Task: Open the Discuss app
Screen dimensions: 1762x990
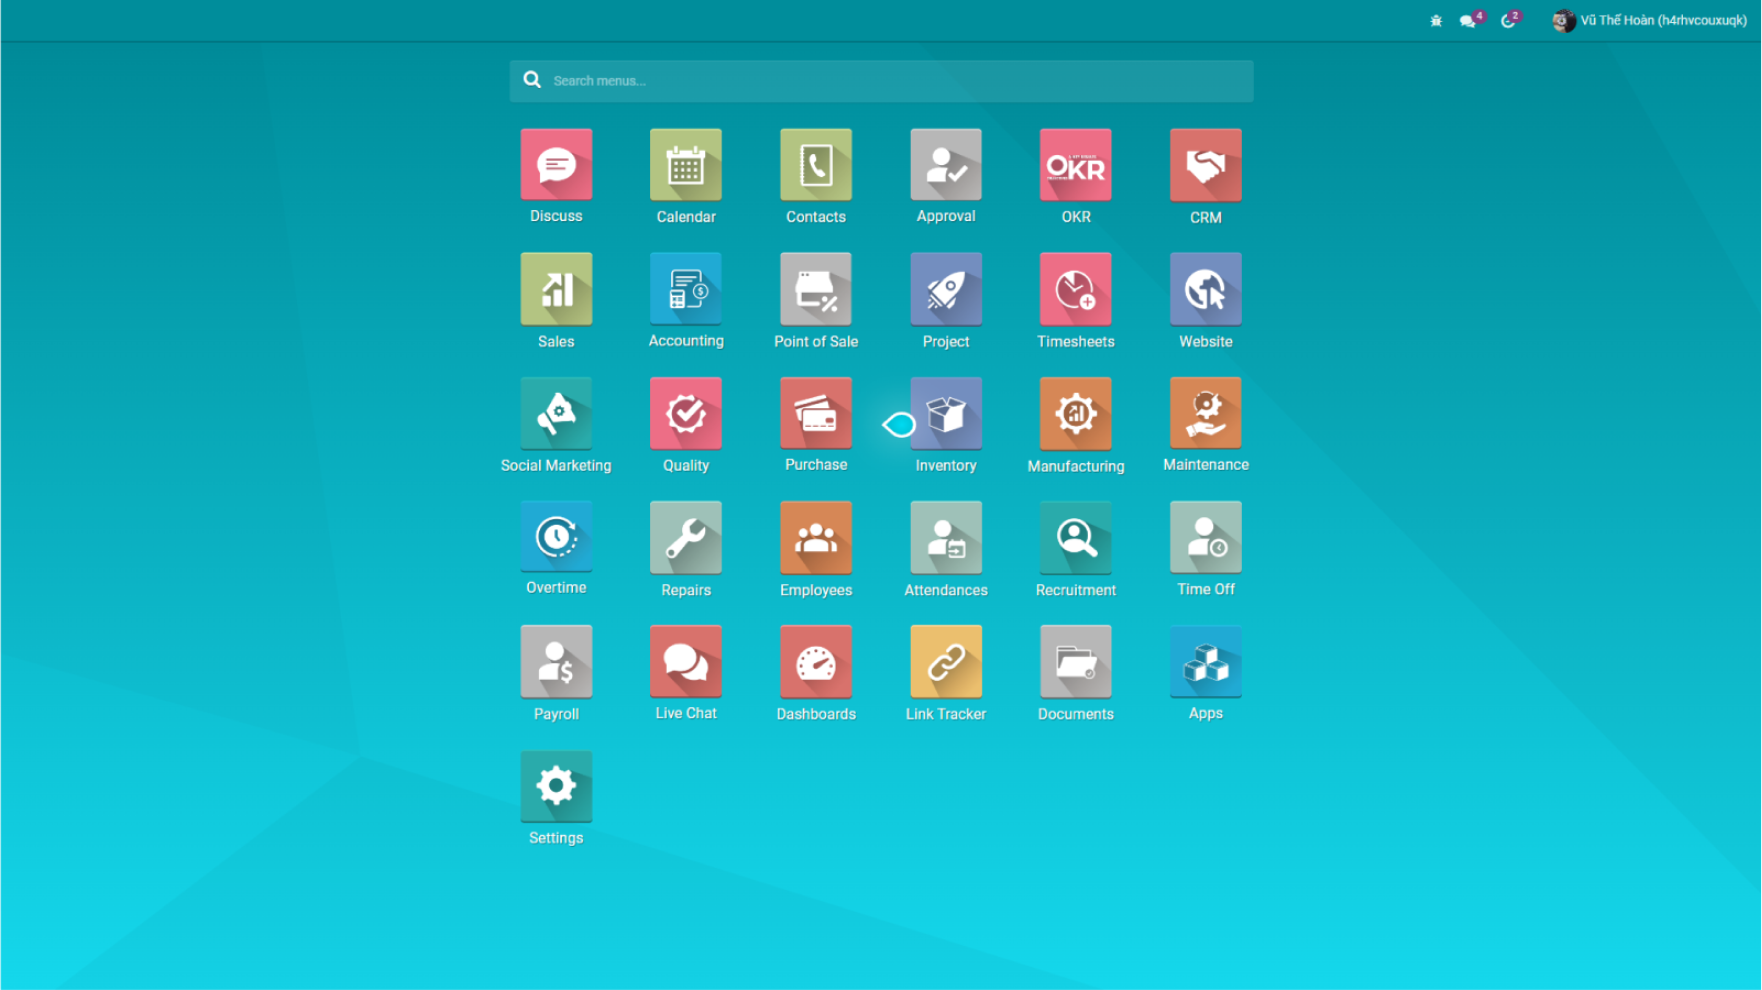Action: [556, 165]
